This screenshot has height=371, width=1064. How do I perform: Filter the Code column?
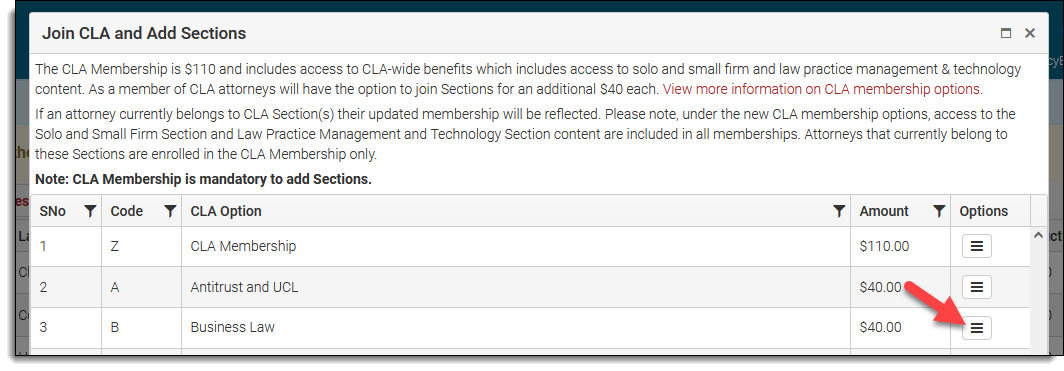[x=170, y=212]
